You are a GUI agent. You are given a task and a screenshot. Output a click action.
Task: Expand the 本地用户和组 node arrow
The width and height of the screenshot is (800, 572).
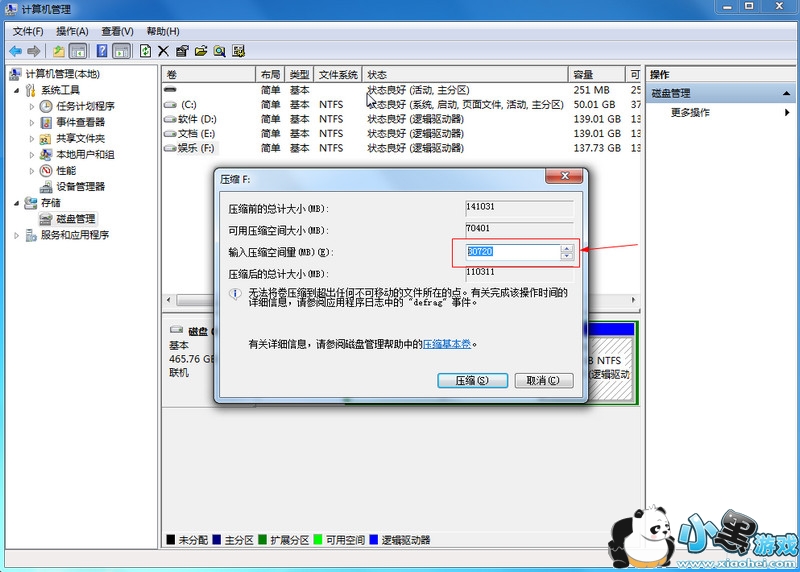pos(32,155)
